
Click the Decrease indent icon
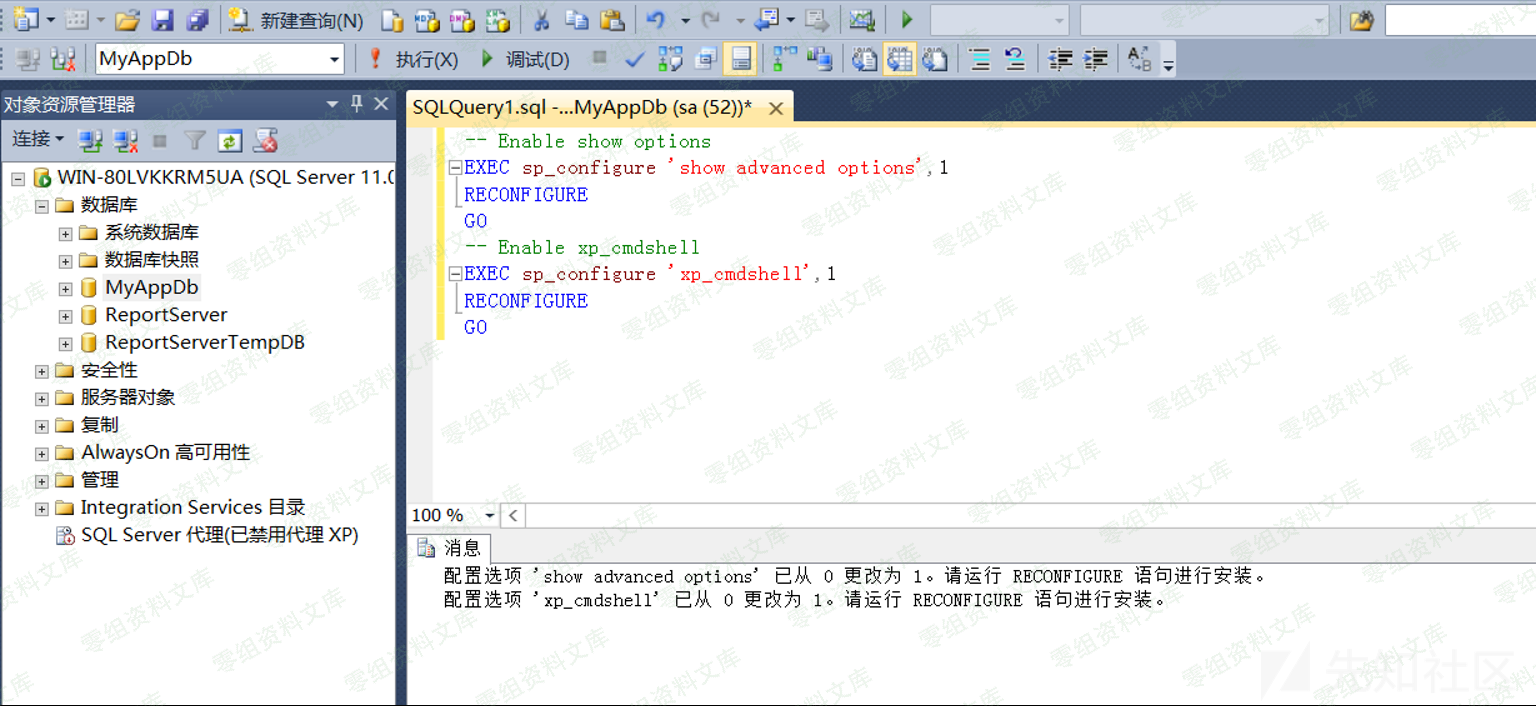[1060, 59]
